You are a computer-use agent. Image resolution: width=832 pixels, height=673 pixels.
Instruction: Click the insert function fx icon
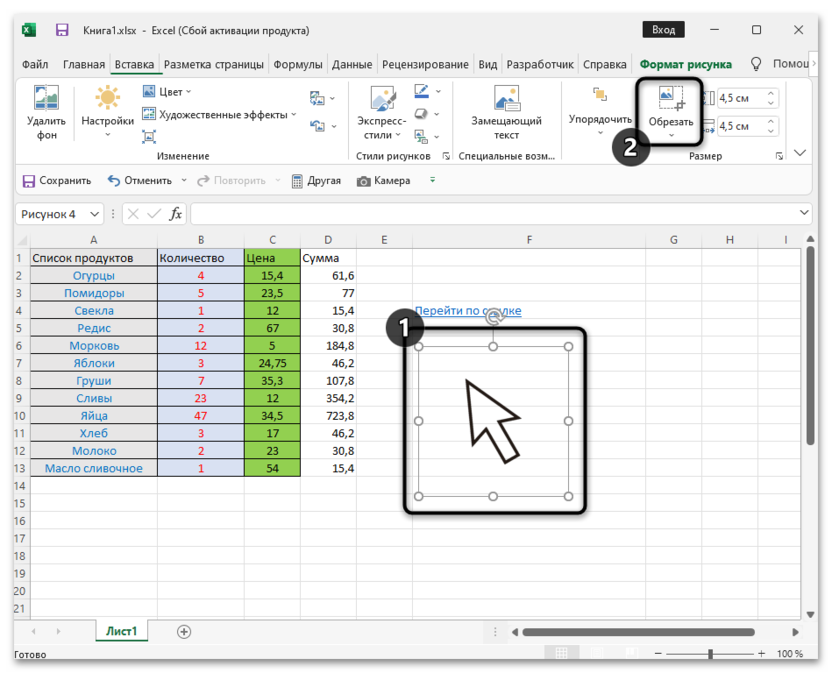(176, 214)
